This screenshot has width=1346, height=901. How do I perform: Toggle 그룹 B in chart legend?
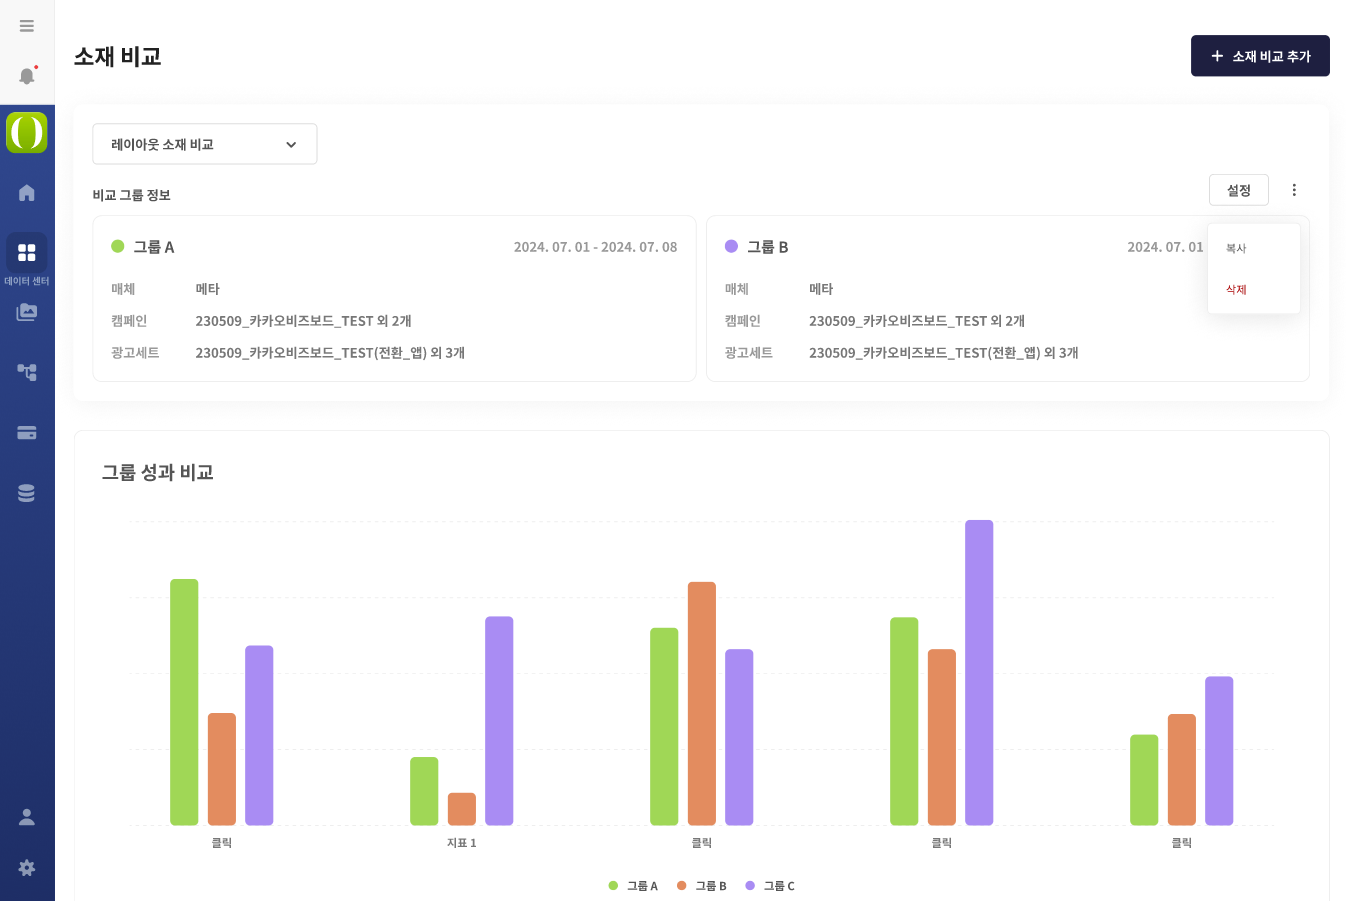tap(702, 886)
